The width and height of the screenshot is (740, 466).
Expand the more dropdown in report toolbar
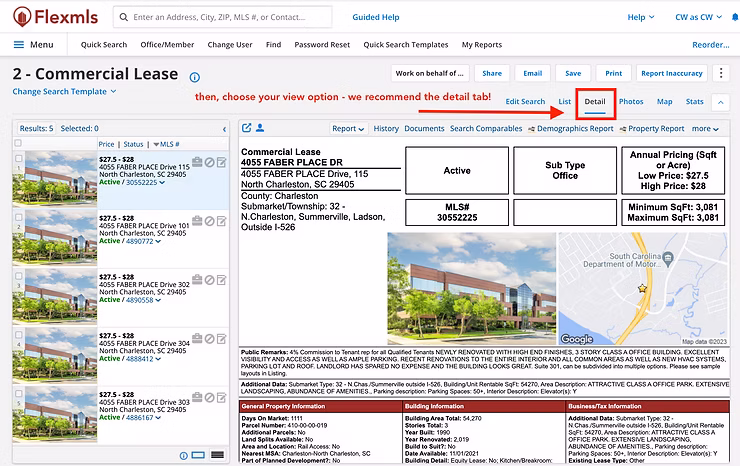pos(705,128)
